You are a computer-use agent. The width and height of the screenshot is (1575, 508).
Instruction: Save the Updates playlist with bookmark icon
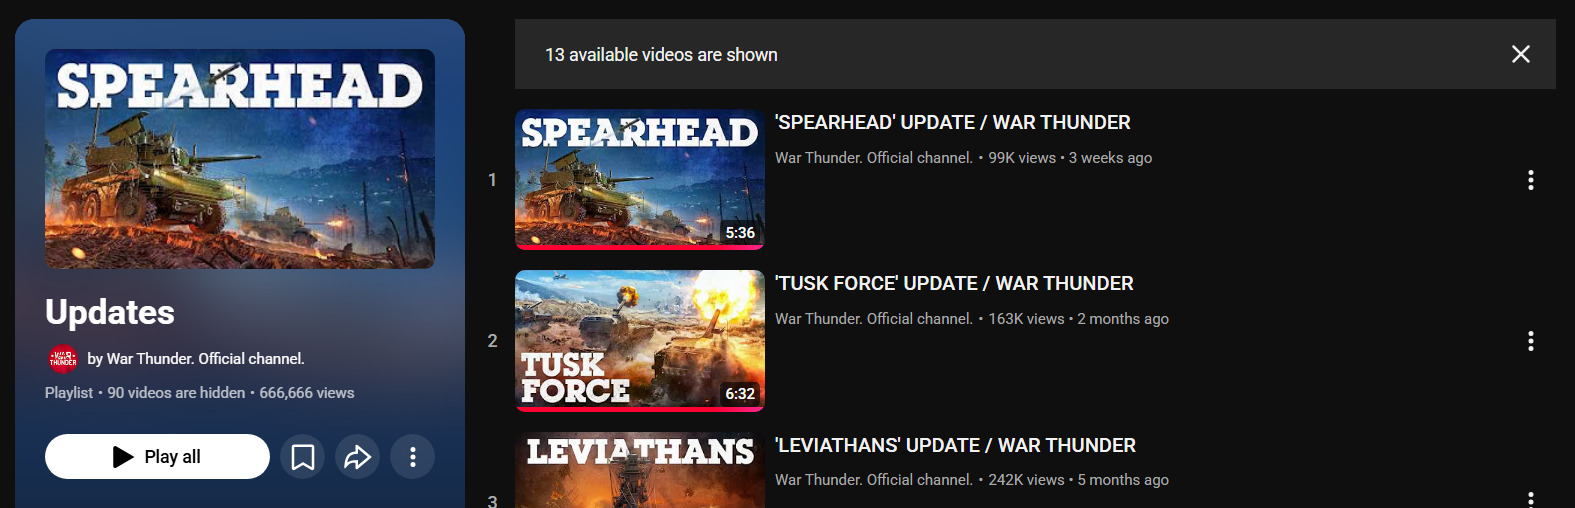tap(302, 457)
